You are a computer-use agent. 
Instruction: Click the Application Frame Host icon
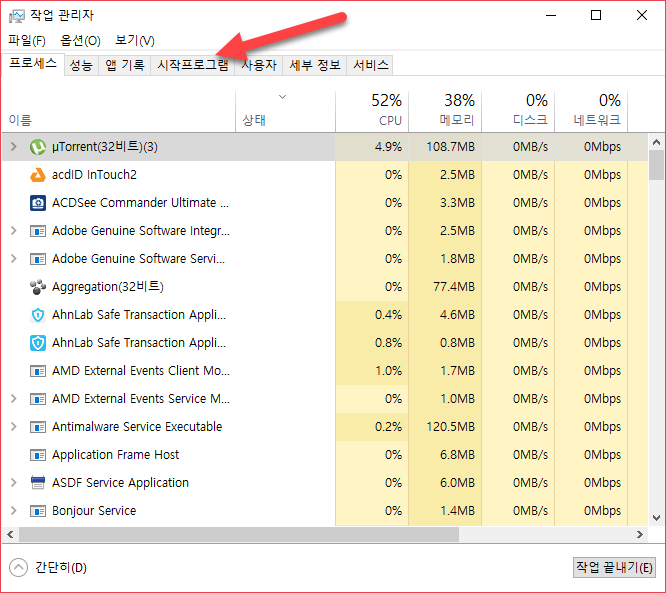click(38, 455)
